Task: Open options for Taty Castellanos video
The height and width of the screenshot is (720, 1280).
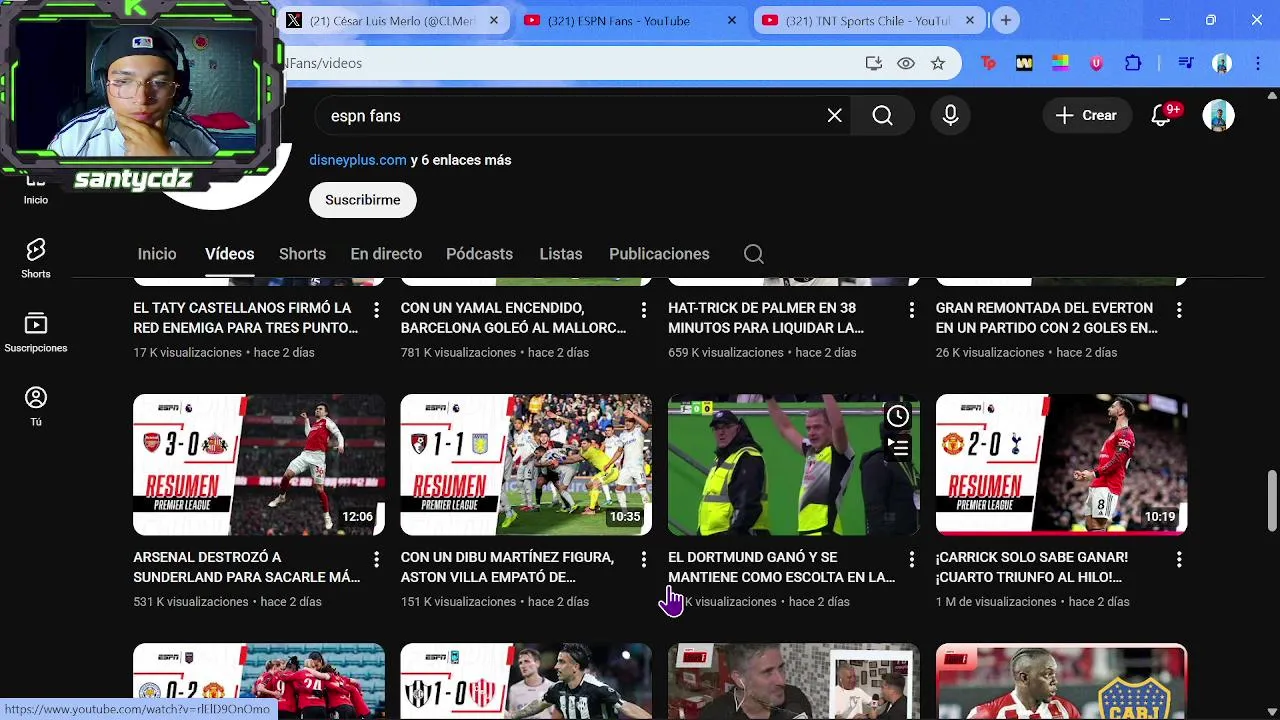Action: pos(376,311)
